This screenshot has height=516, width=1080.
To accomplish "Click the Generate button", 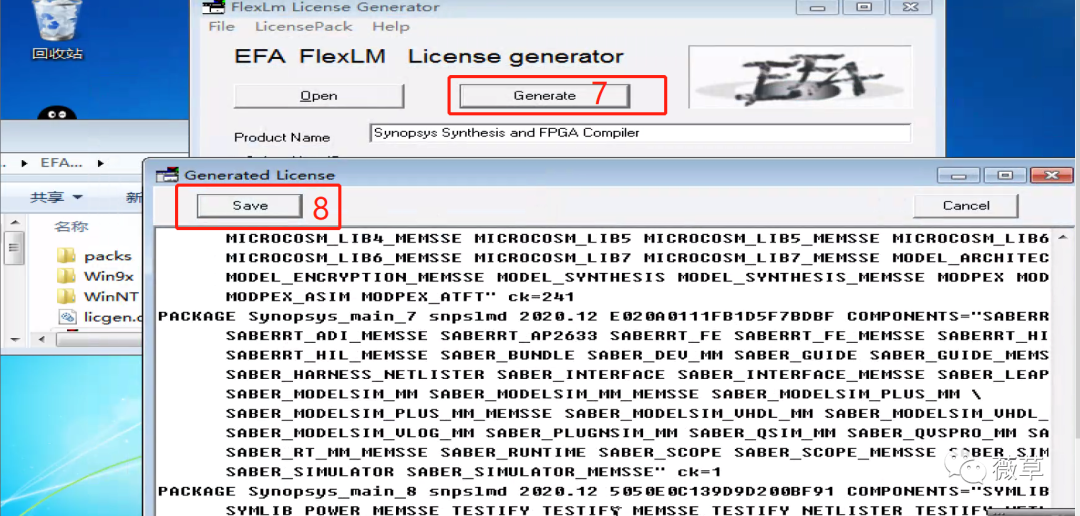I will pos(545,96).
